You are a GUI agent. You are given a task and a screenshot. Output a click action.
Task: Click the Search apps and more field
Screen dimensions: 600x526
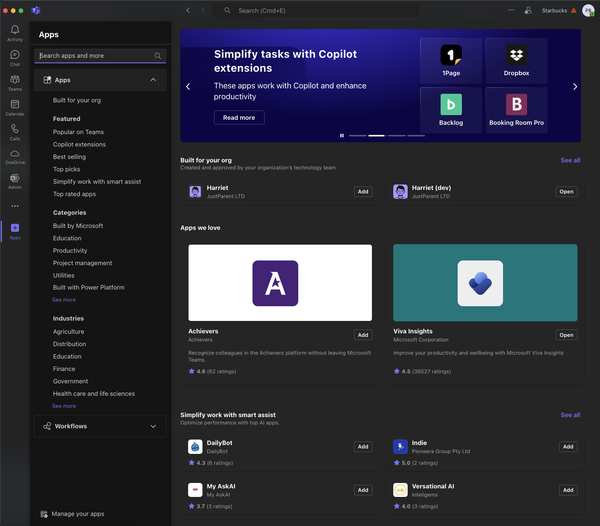tap(95, 56)
